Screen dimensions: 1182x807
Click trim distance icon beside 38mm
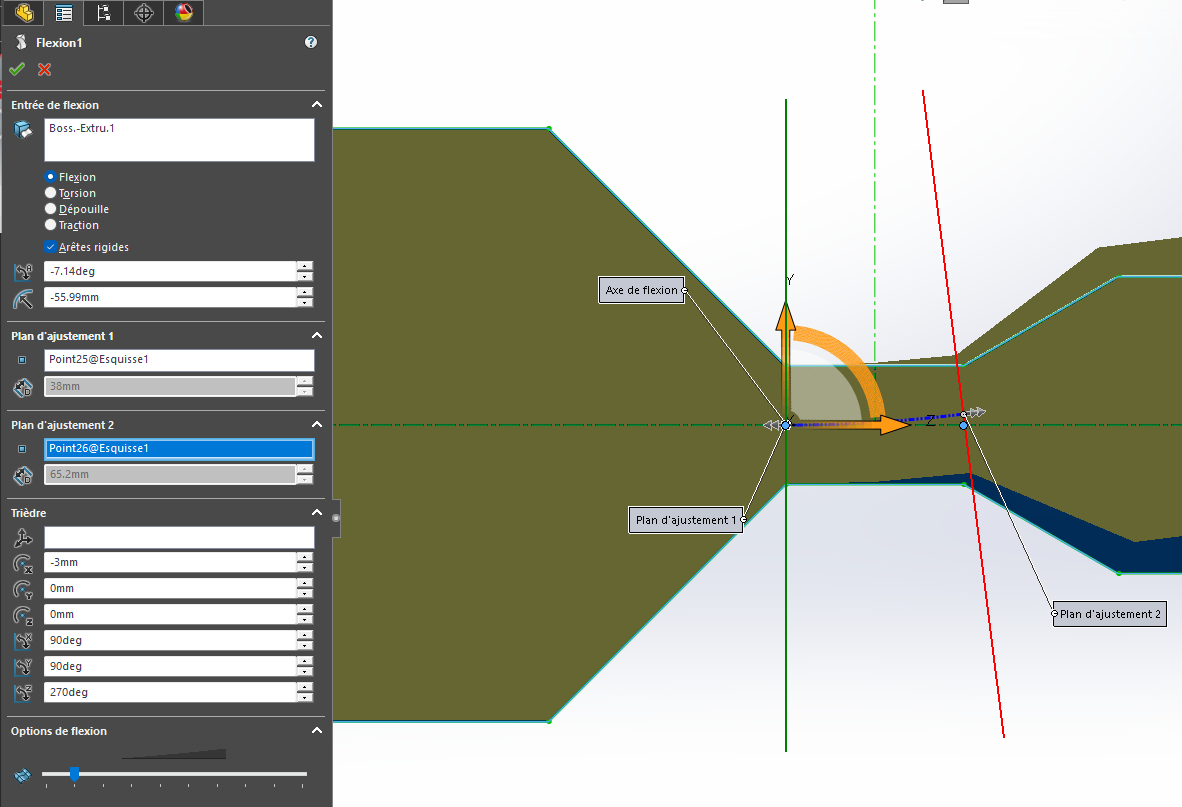point(23,387)
